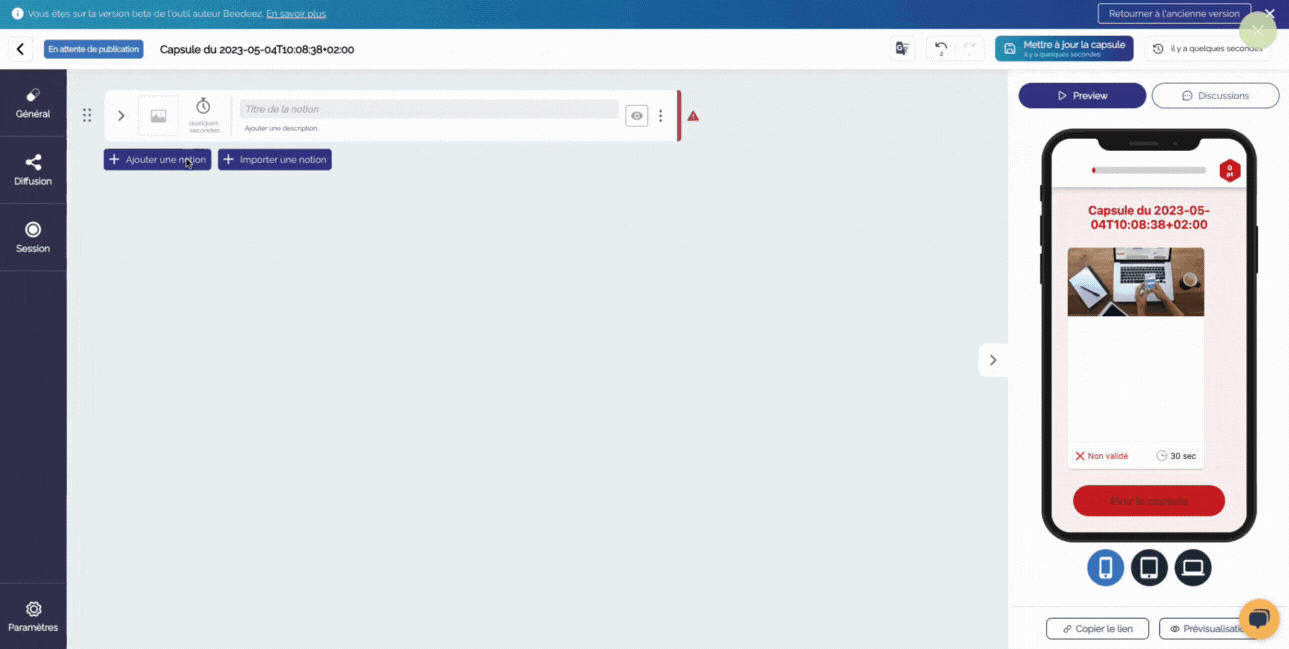Toggle notion visibility eye icon
1289x649 pixels.
[x=636, y=116]
